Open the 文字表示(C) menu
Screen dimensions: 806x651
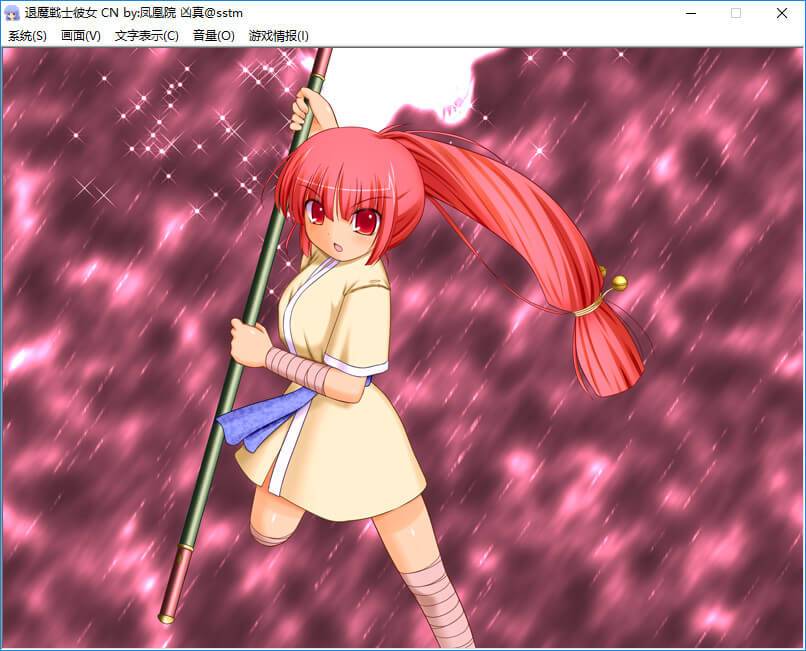click(x=147, y=36)
